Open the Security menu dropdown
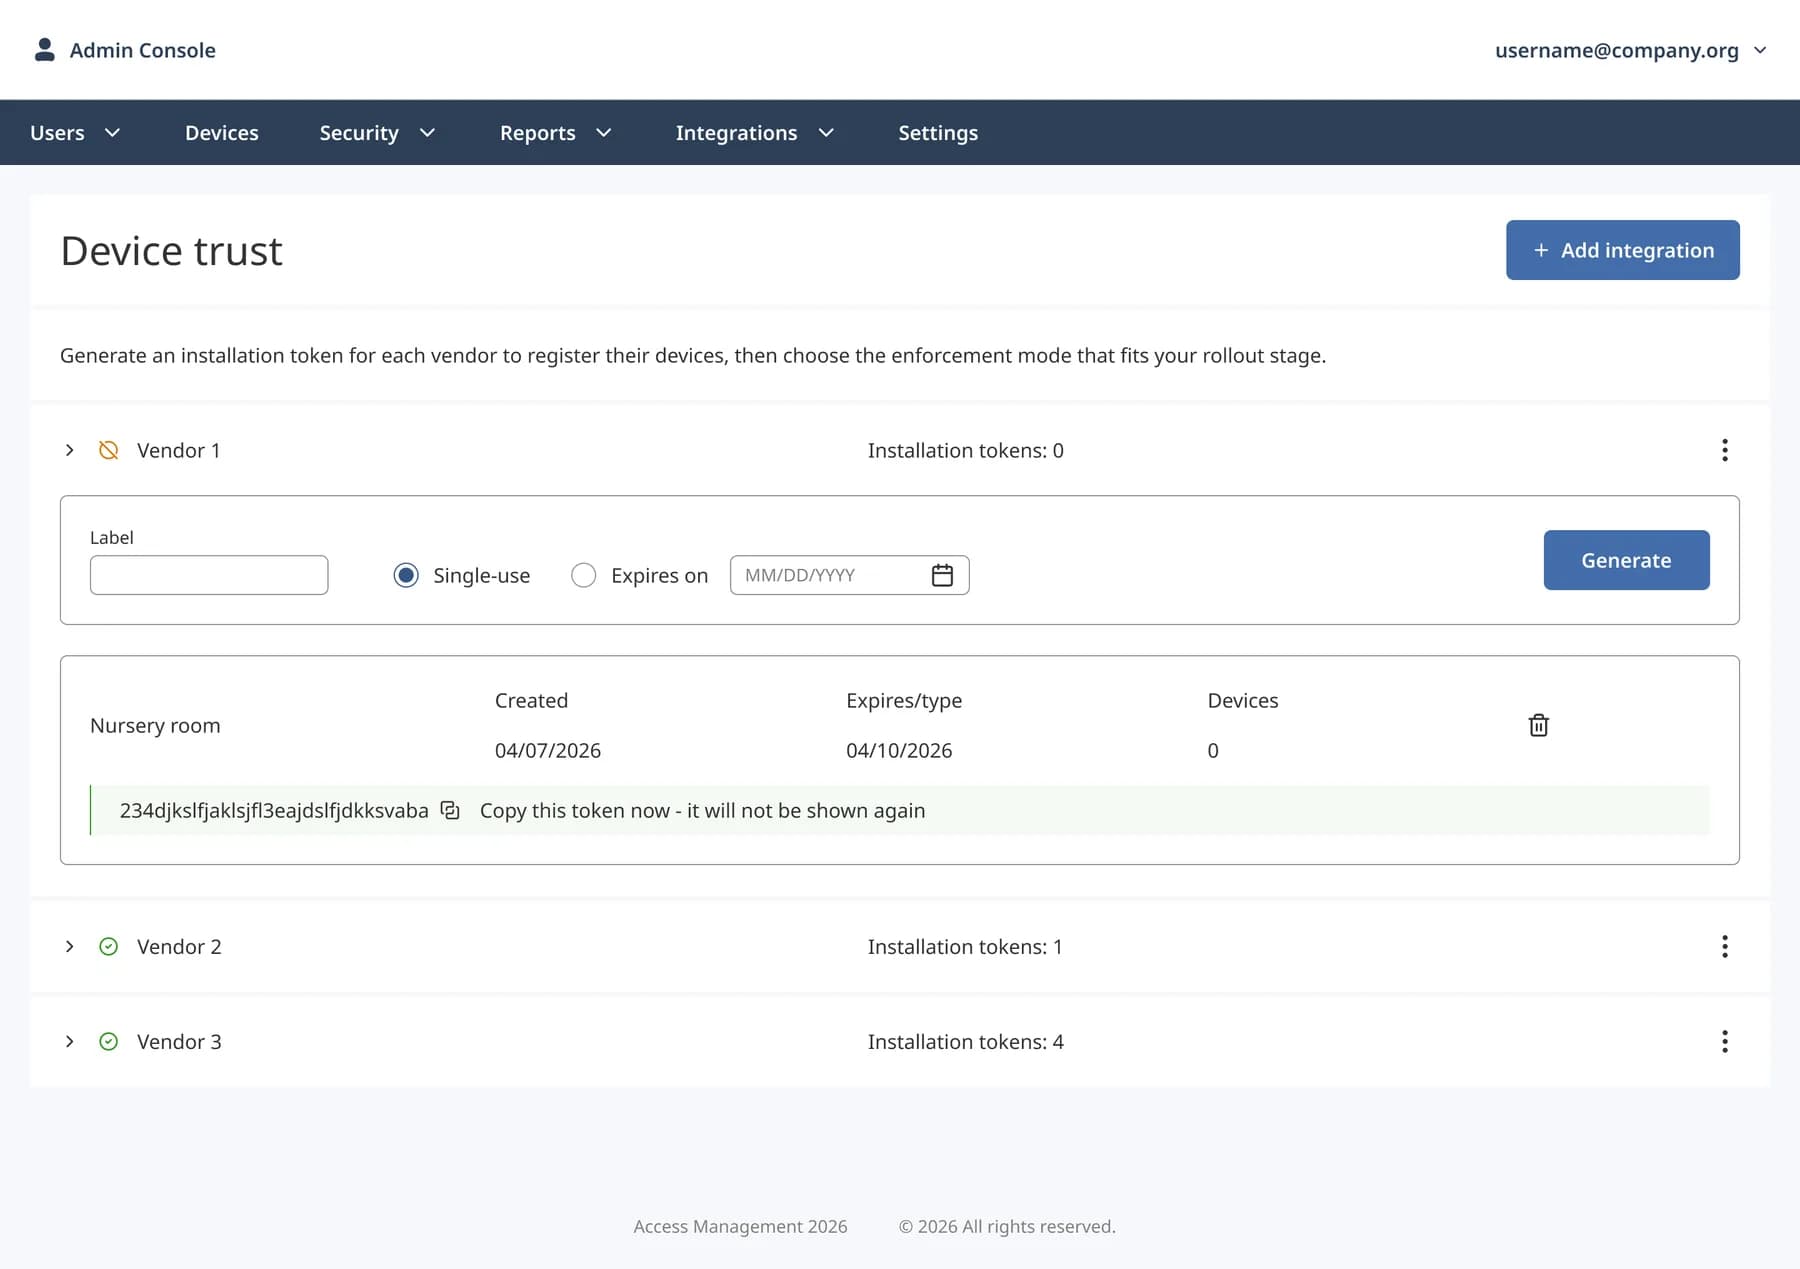The width and height of the screenshot is (1800, 1269). 377,132
